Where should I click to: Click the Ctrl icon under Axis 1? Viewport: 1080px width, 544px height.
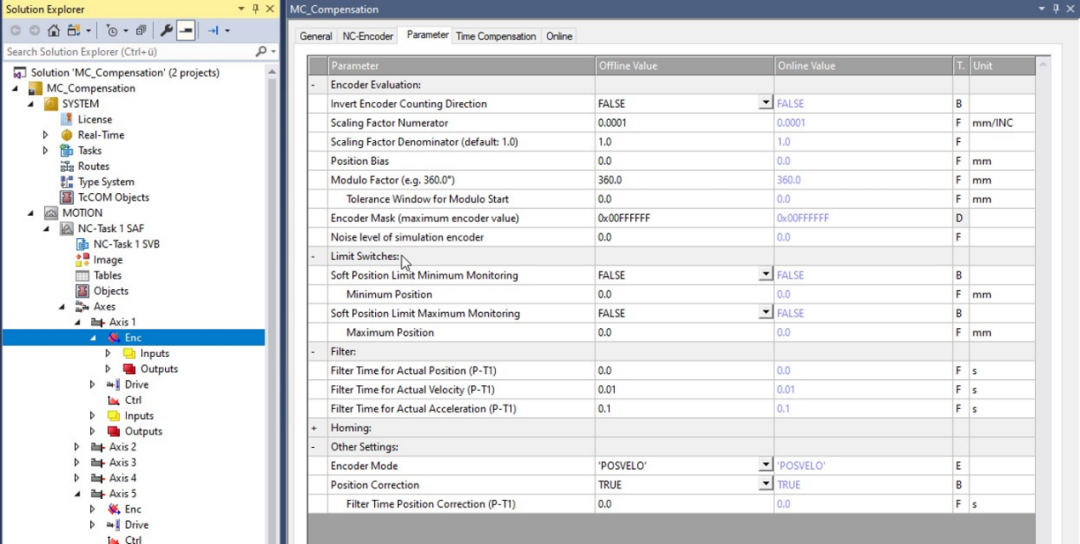click(x=114, y=400)
